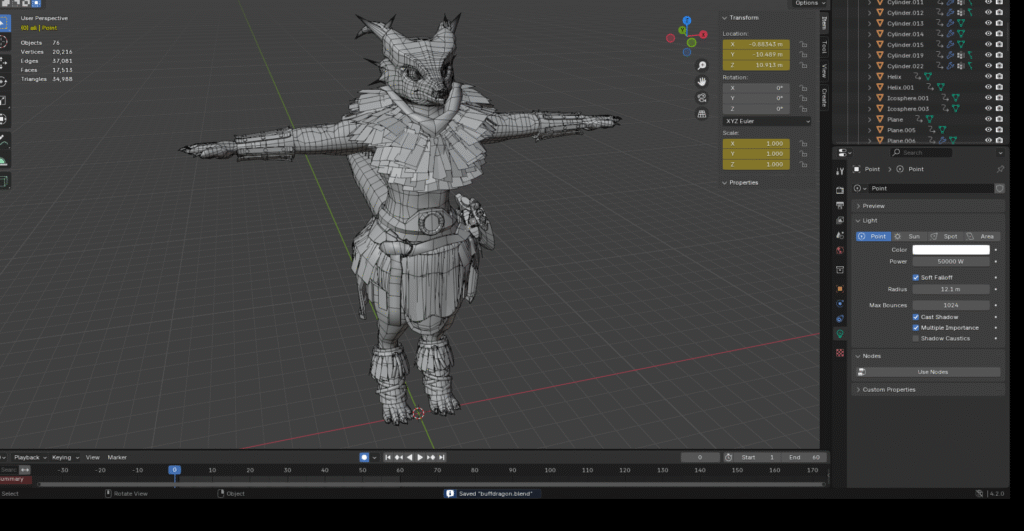Switch perspective/orthographic grid icon
Viewport: 1024px width, 531px height.
(702, 113)
